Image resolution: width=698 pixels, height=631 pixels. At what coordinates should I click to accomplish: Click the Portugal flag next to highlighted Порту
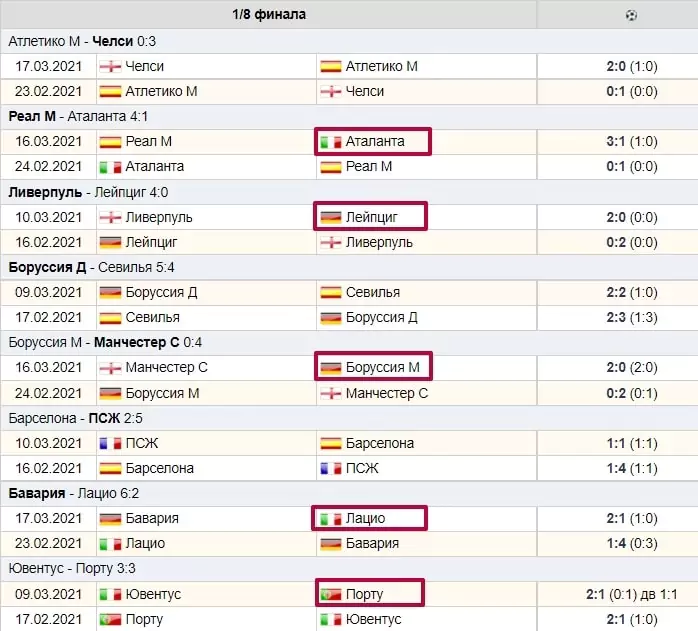[x=331, y=594]
